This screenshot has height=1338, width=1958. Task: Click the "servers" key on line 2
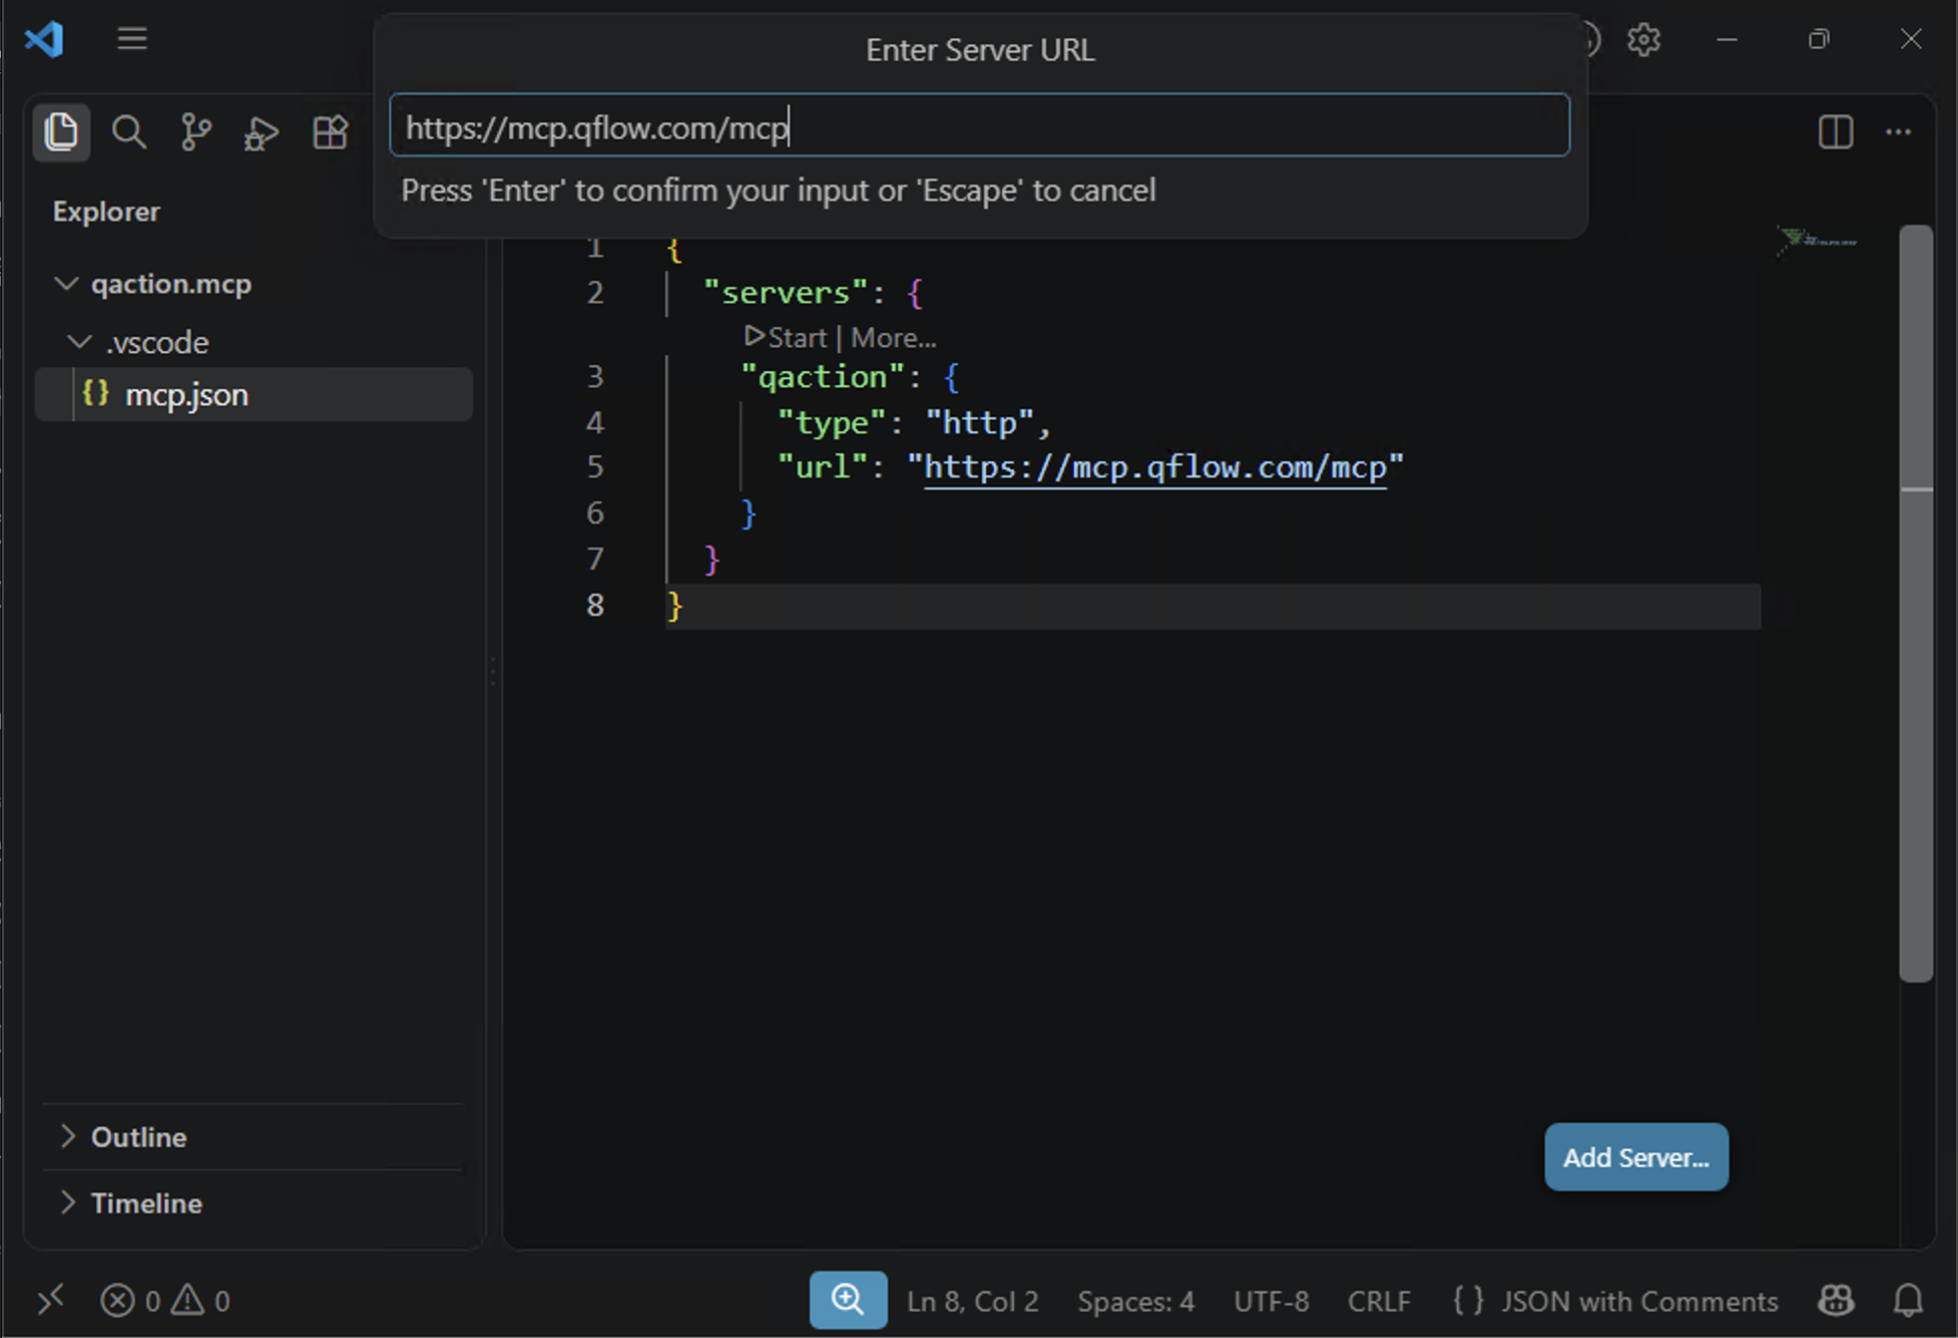click(x=786, y=293)
